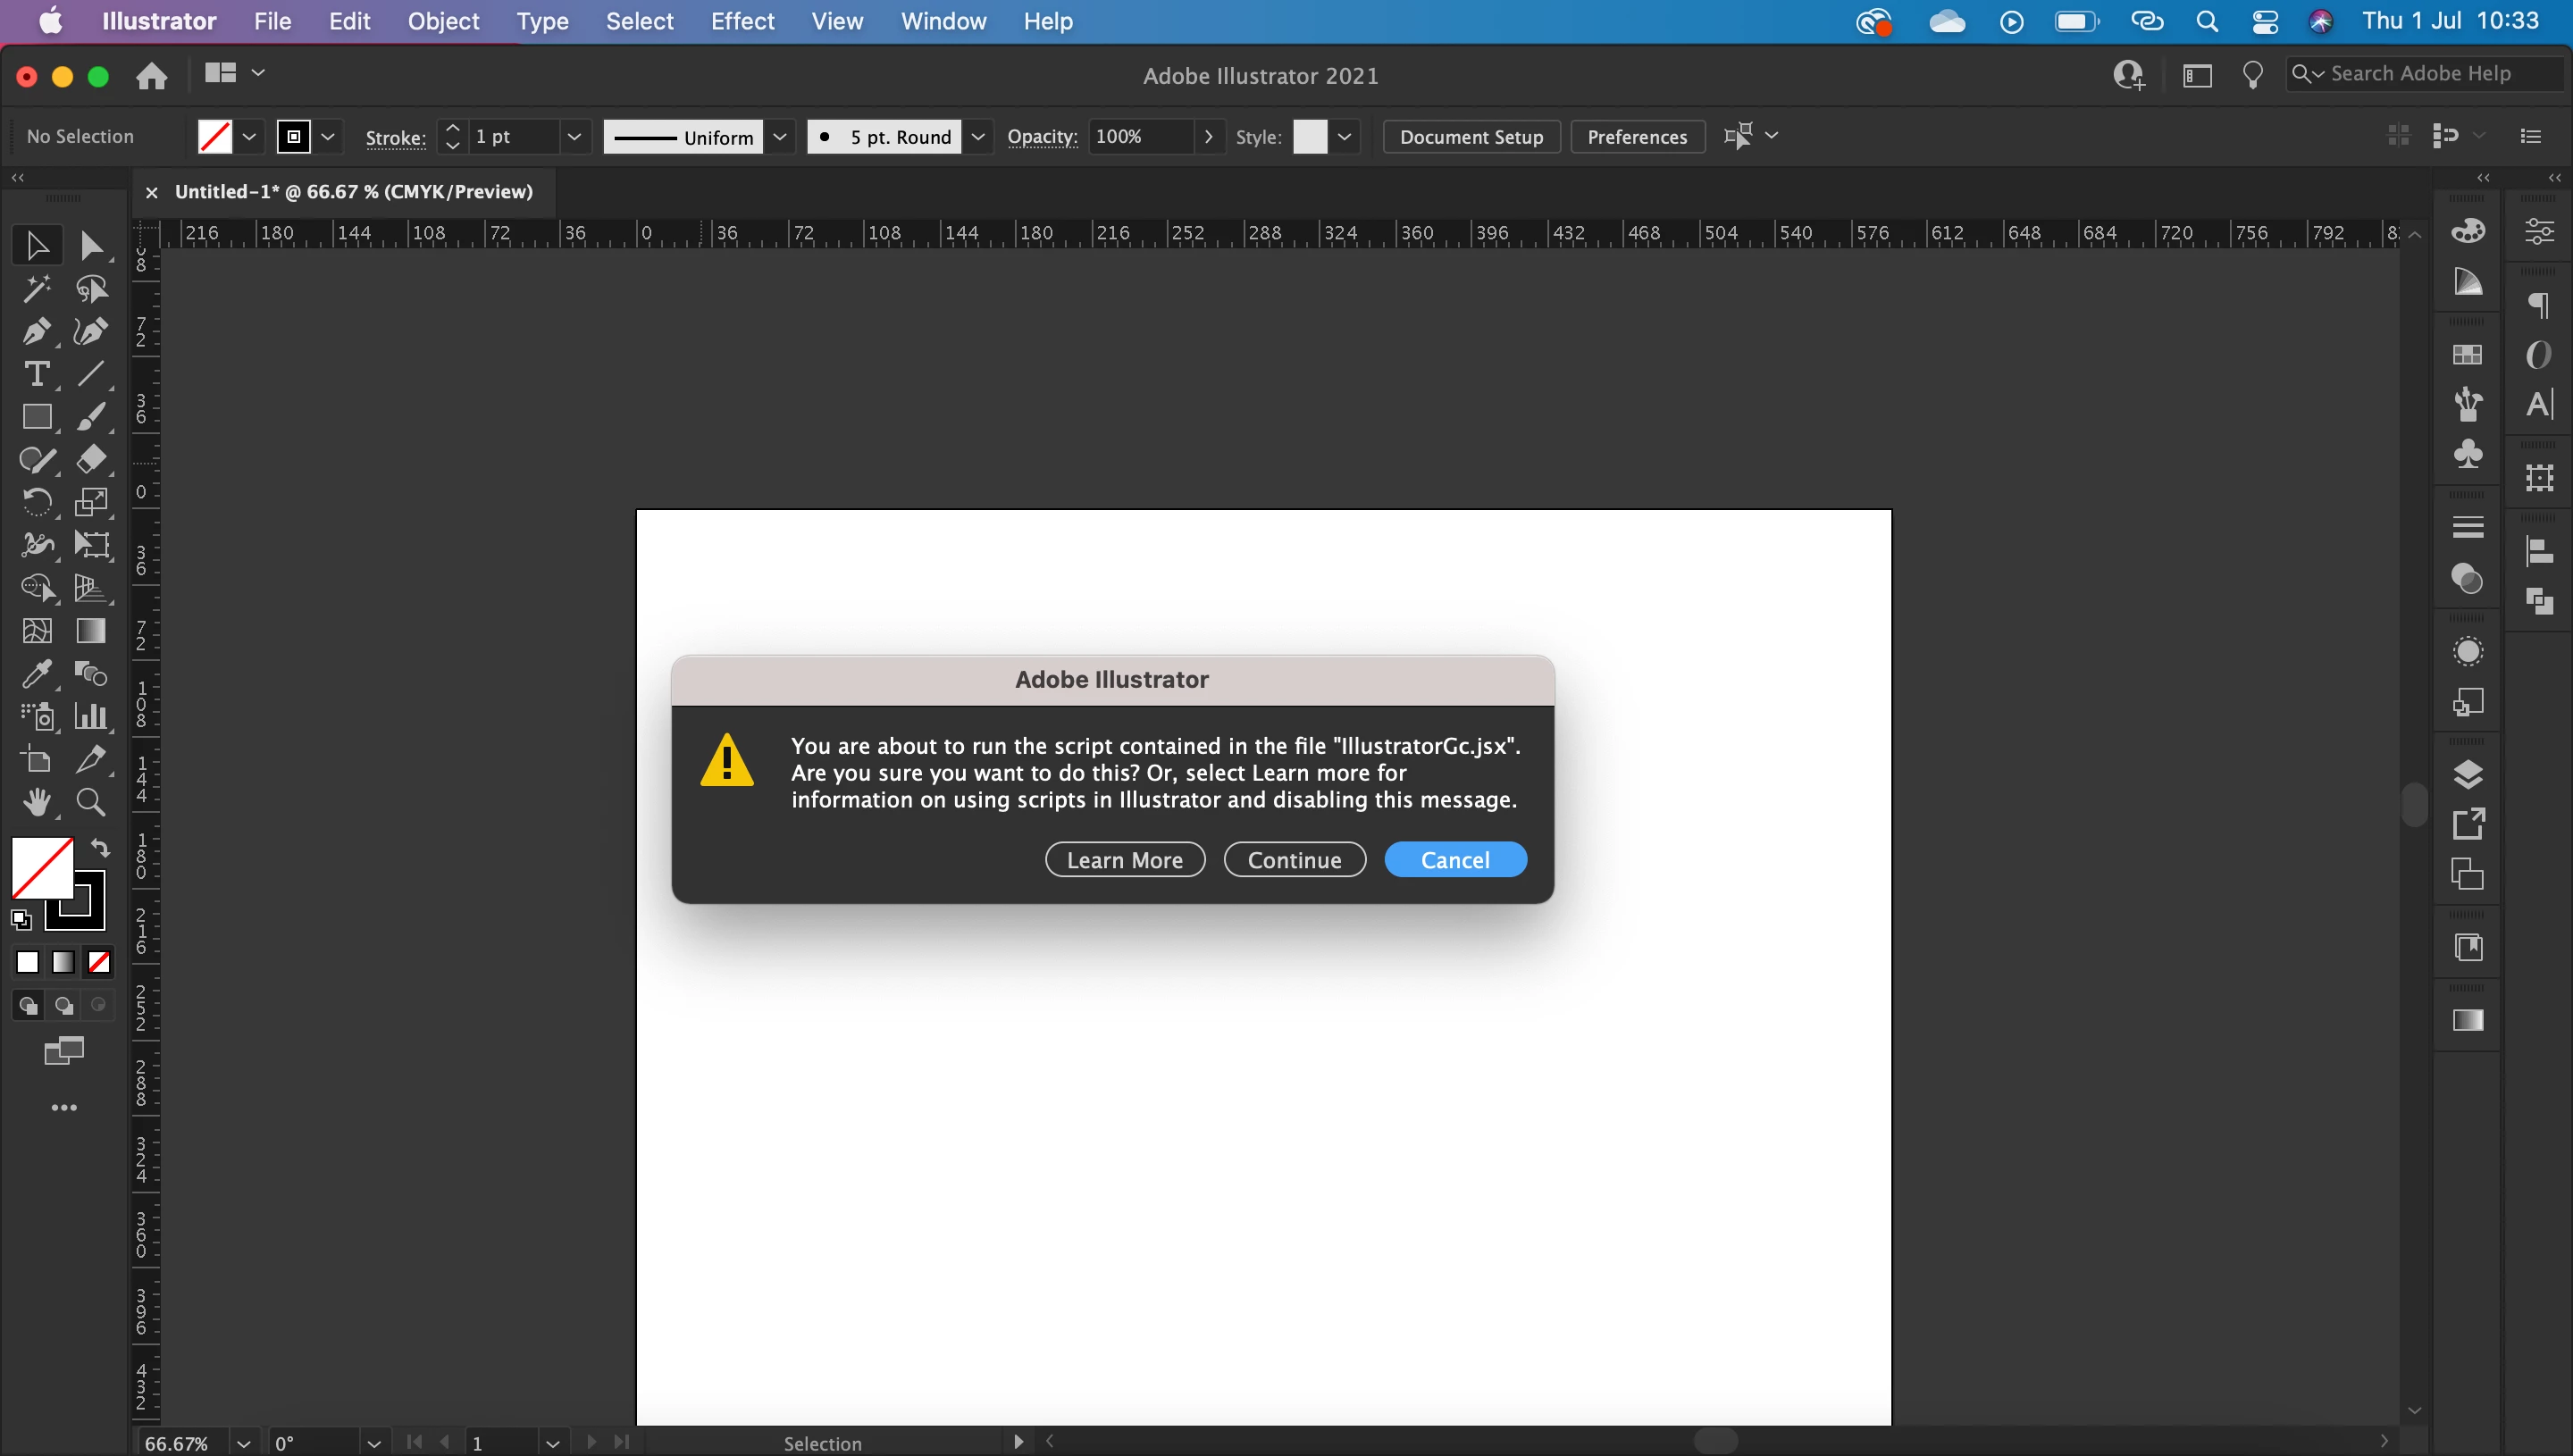The height and width of the screenshot is (1456, 2573).
Task: Set paint style to None
Action: pyautogui.click(x=99, y=962)
